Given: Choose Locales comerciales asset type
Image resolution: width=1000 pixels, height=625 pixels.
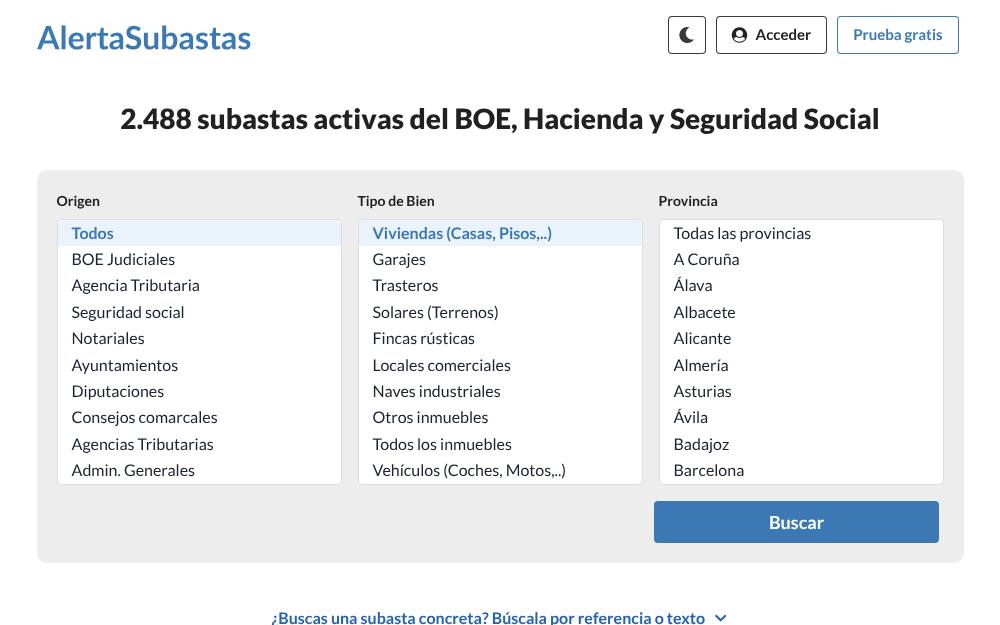Looking at the screenshot, I should point(500,365).
